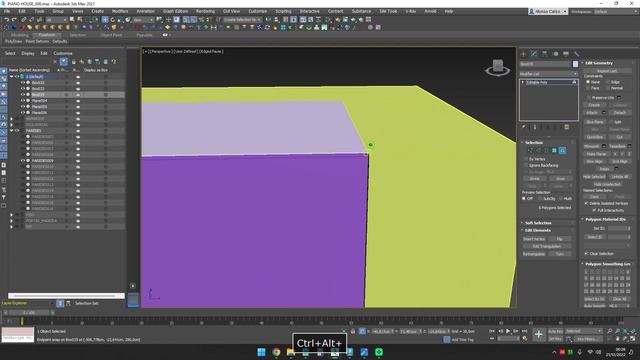Toggle Preserve UVs checkbox
Screen dimensions: 640x360
coord(588,98)
